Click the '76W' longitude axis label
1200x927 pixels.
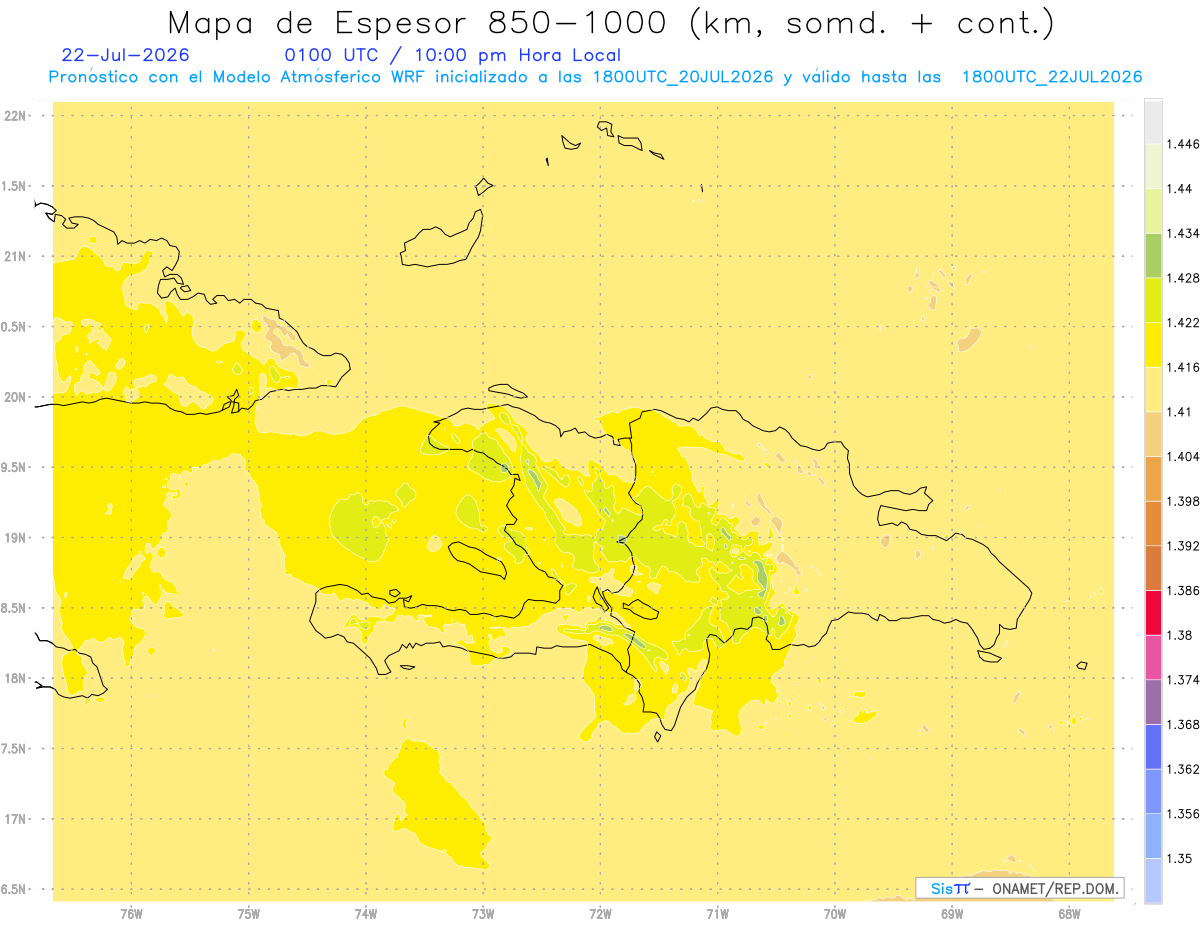(131, 914)
